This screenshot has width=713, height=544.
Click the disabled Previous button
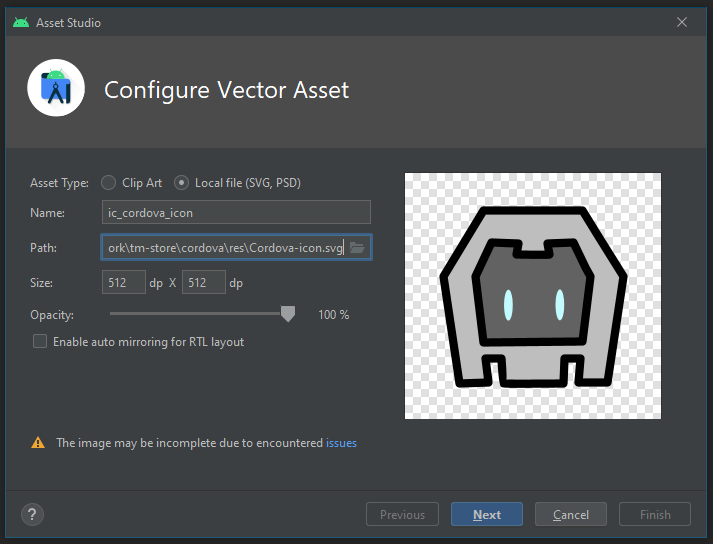[x=402, y=514]
